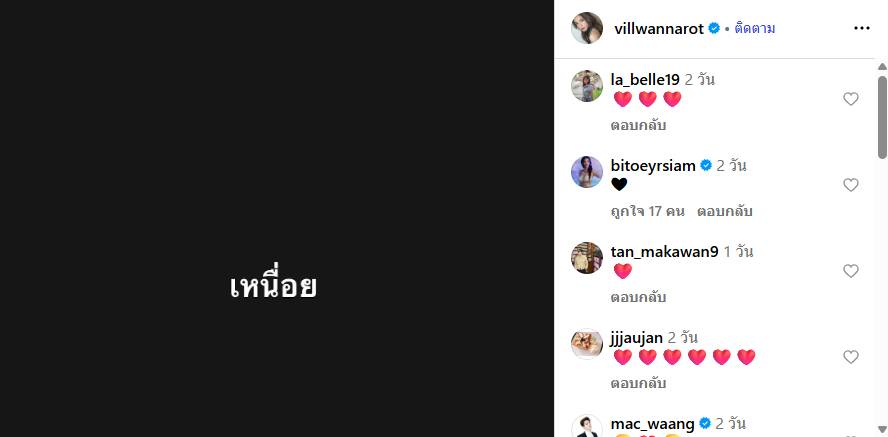The height and width of the screenshot is (437, 888).
Task: Open the mac_waang username link
Action: 652,423
